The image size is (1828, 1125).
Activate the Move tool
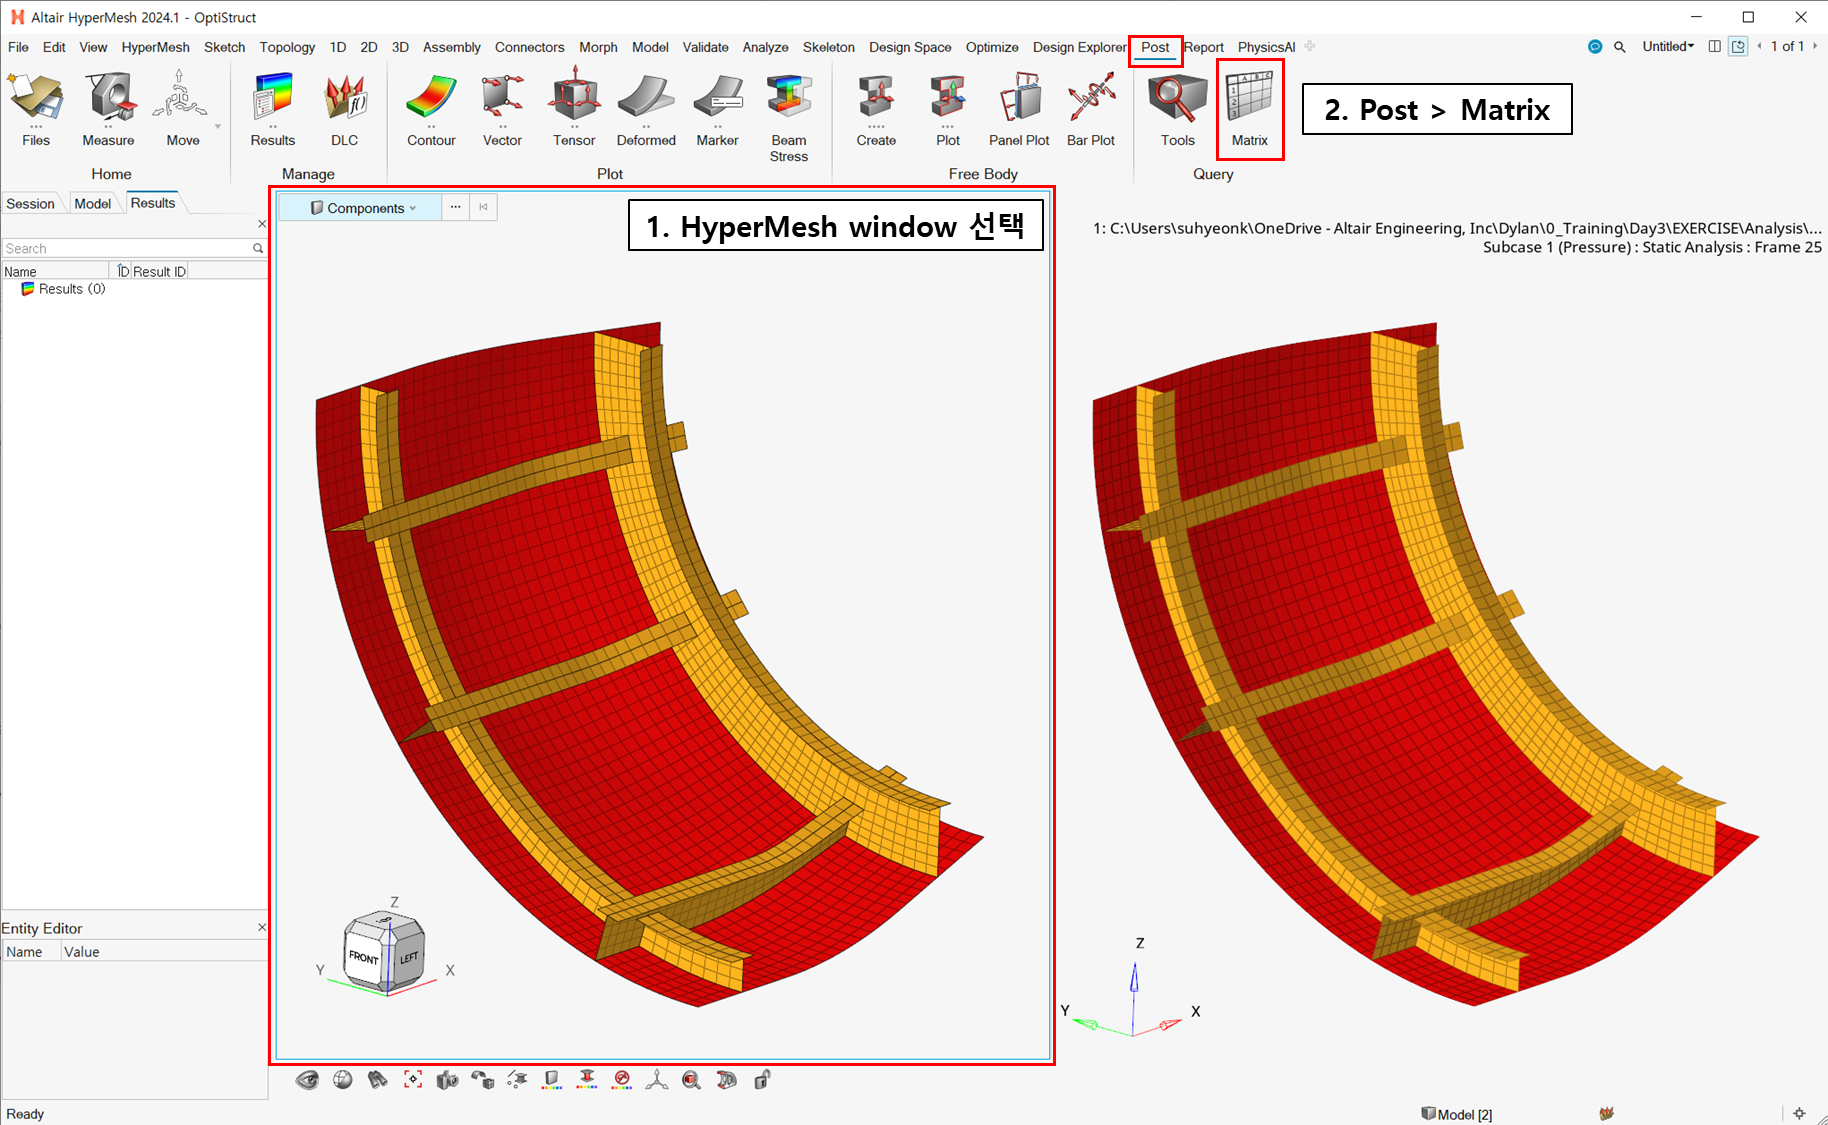(x=182, y=110)
